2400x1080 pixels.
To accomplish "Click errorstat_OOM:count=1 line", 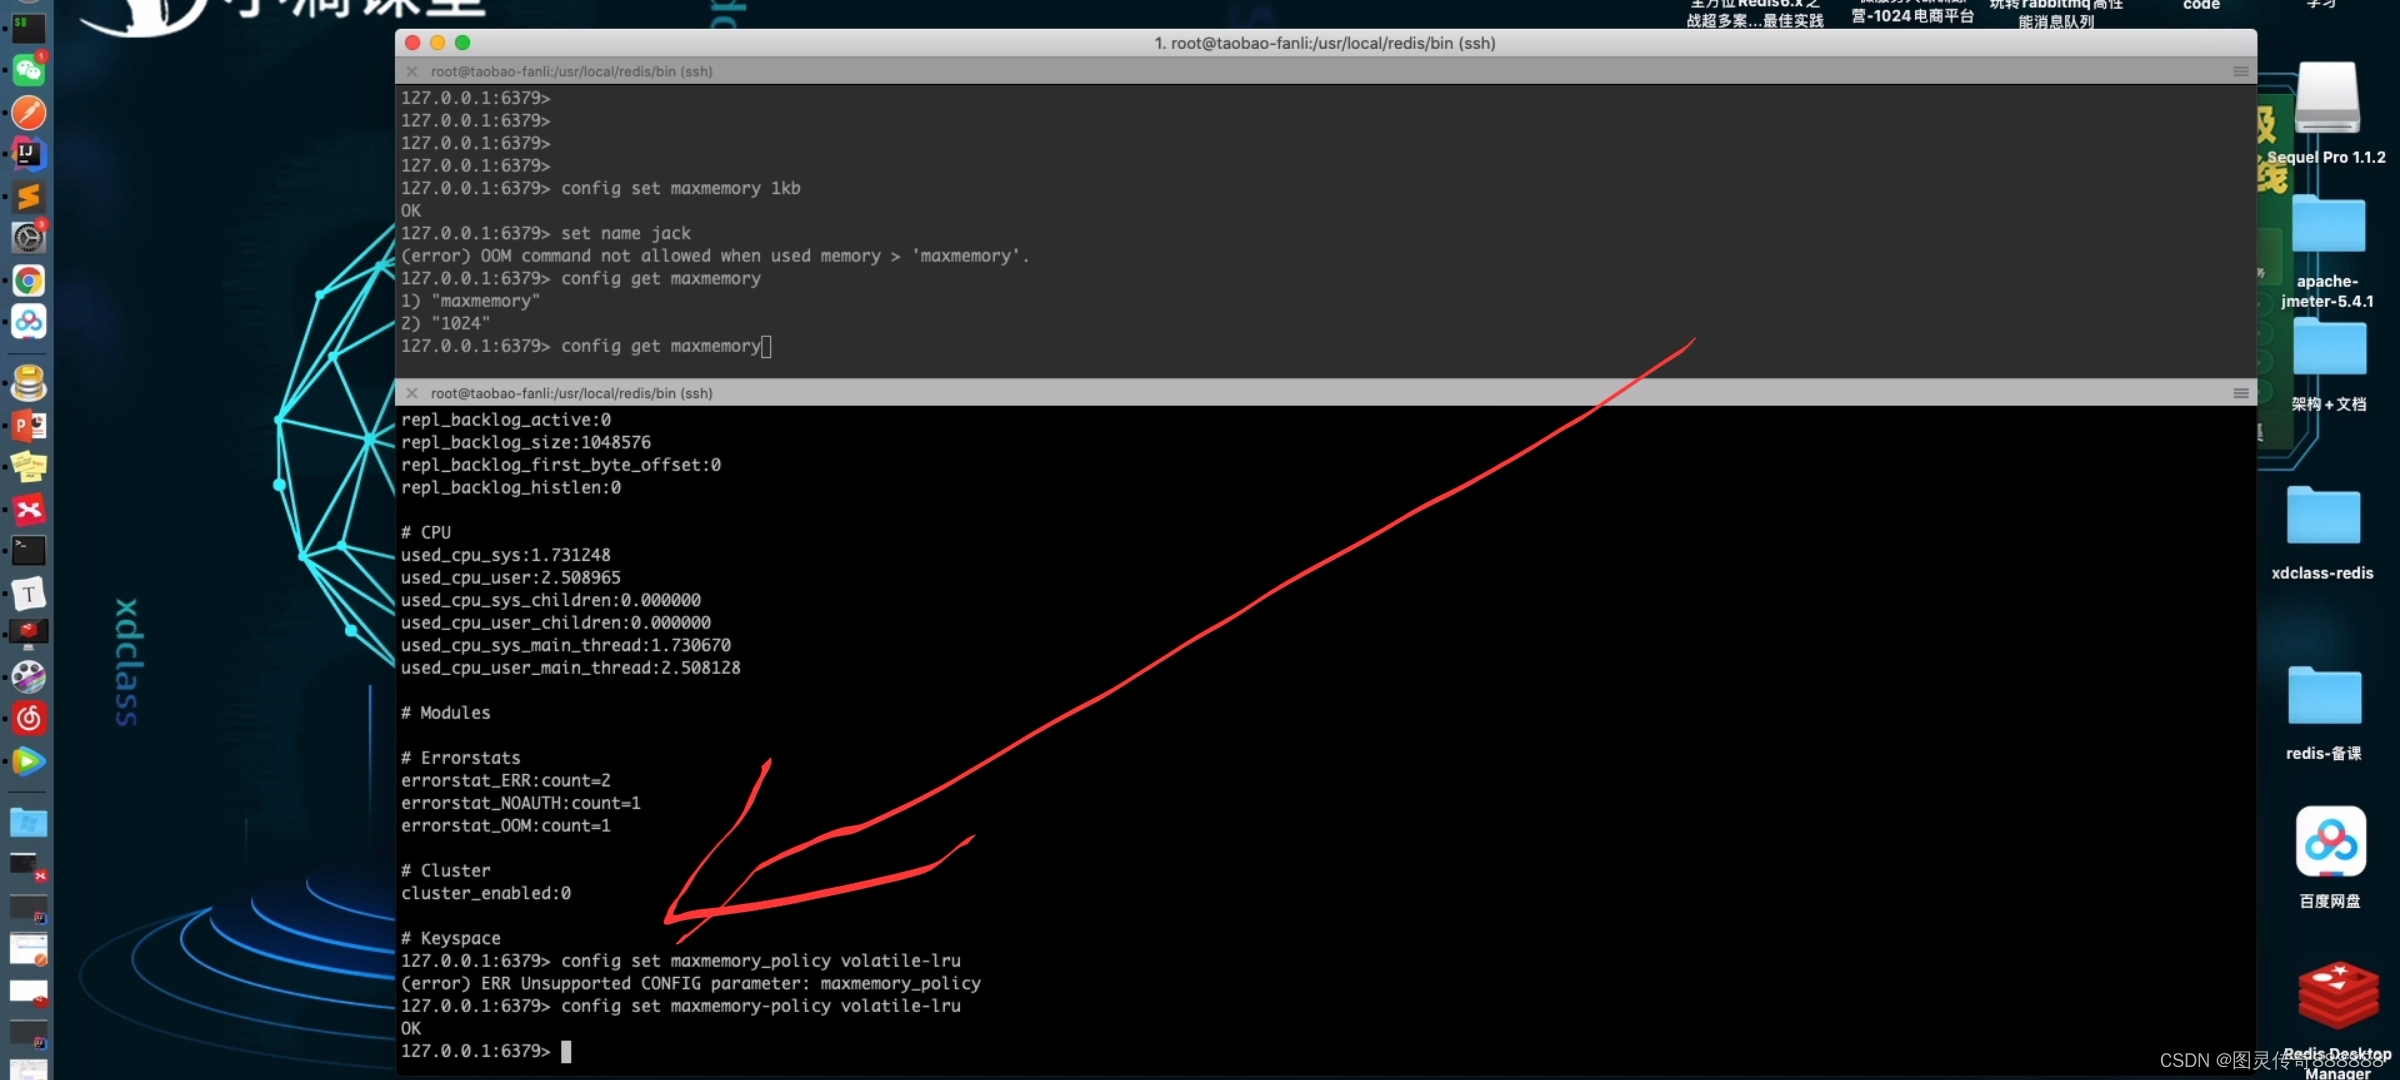I will click(x=505, y=826).
